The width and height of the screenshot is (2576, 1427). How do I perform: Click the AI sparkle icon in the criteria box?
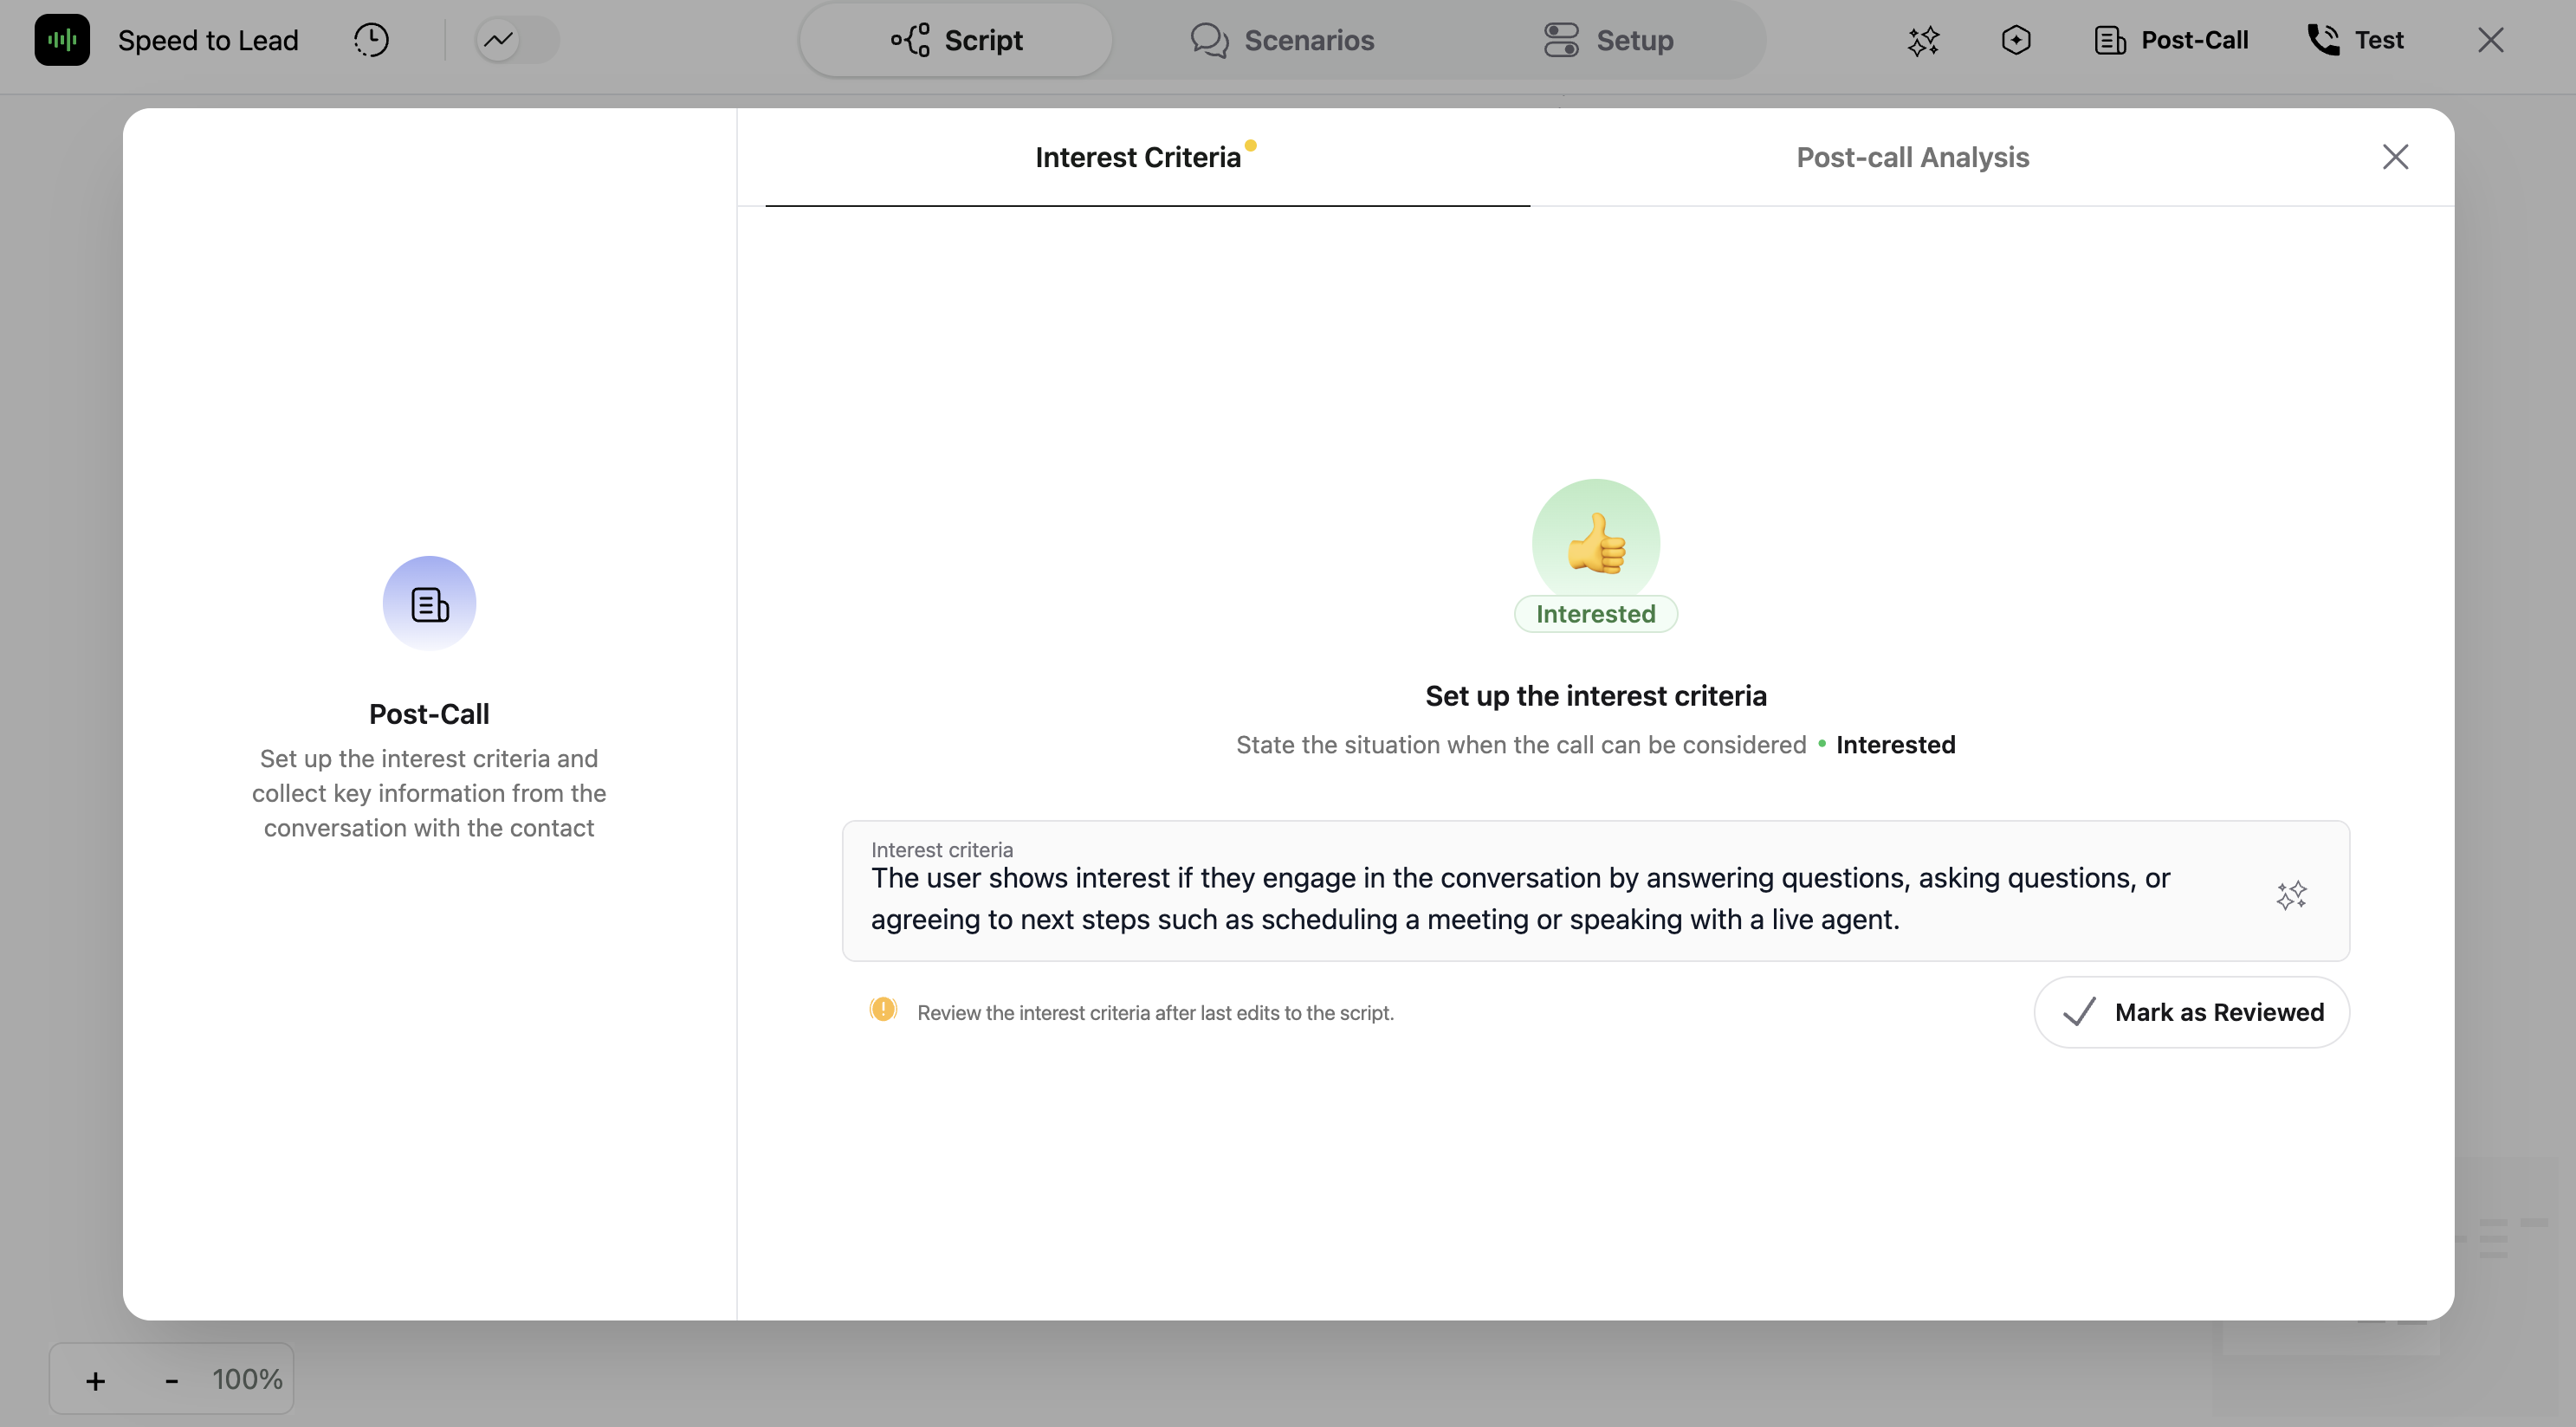tap(2292, 895)
